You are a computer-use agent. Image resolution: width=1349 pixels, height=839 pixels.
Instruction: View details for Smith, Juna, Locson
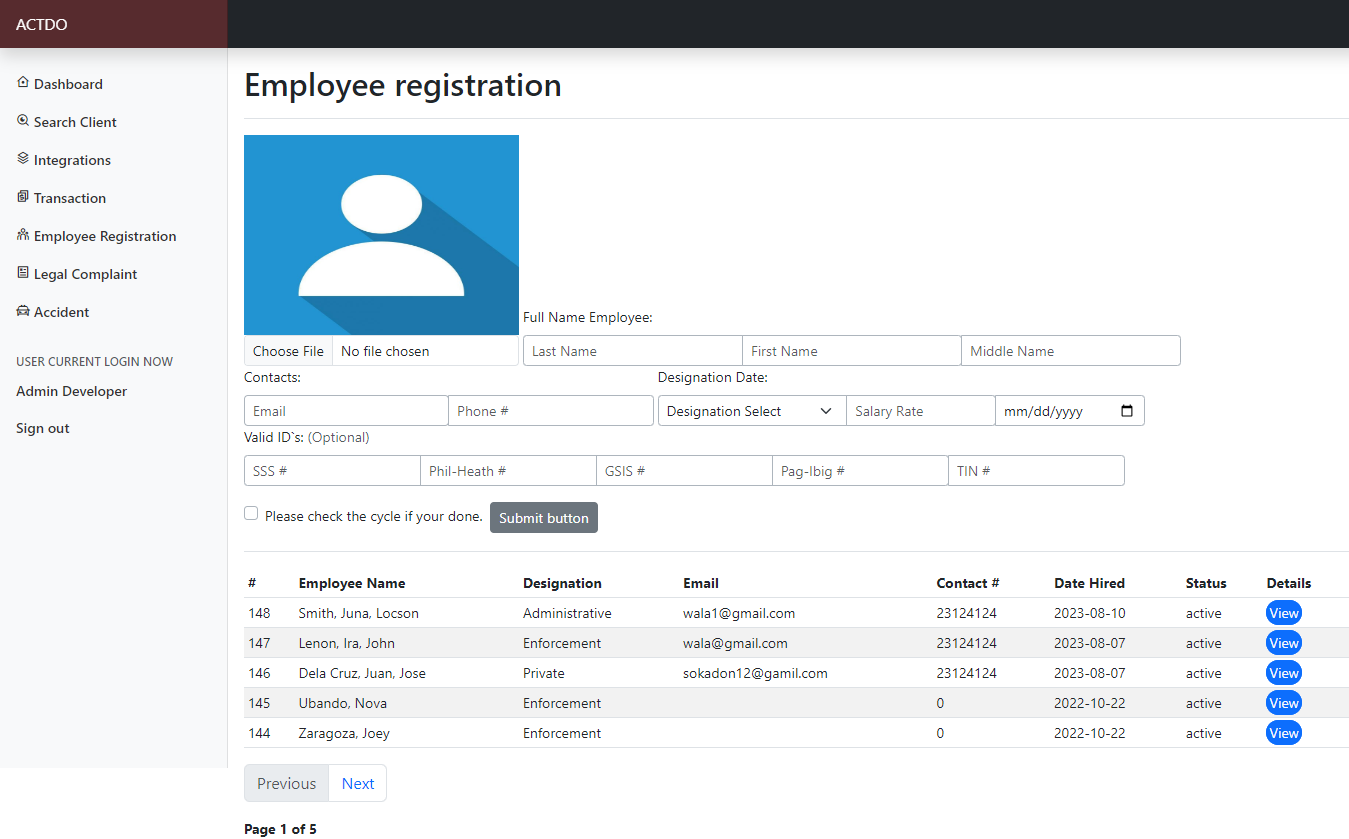(1283, 613)
